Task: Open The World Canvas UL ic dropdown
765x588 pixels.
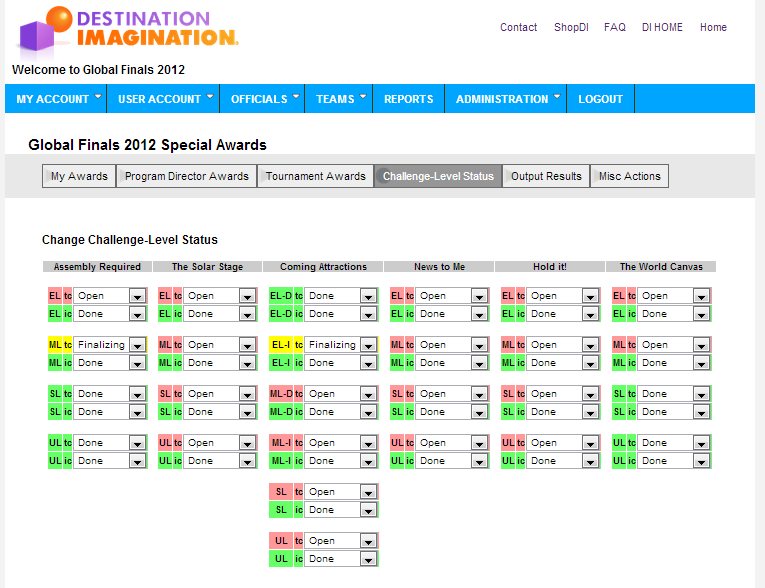Action: click(674, 461)
